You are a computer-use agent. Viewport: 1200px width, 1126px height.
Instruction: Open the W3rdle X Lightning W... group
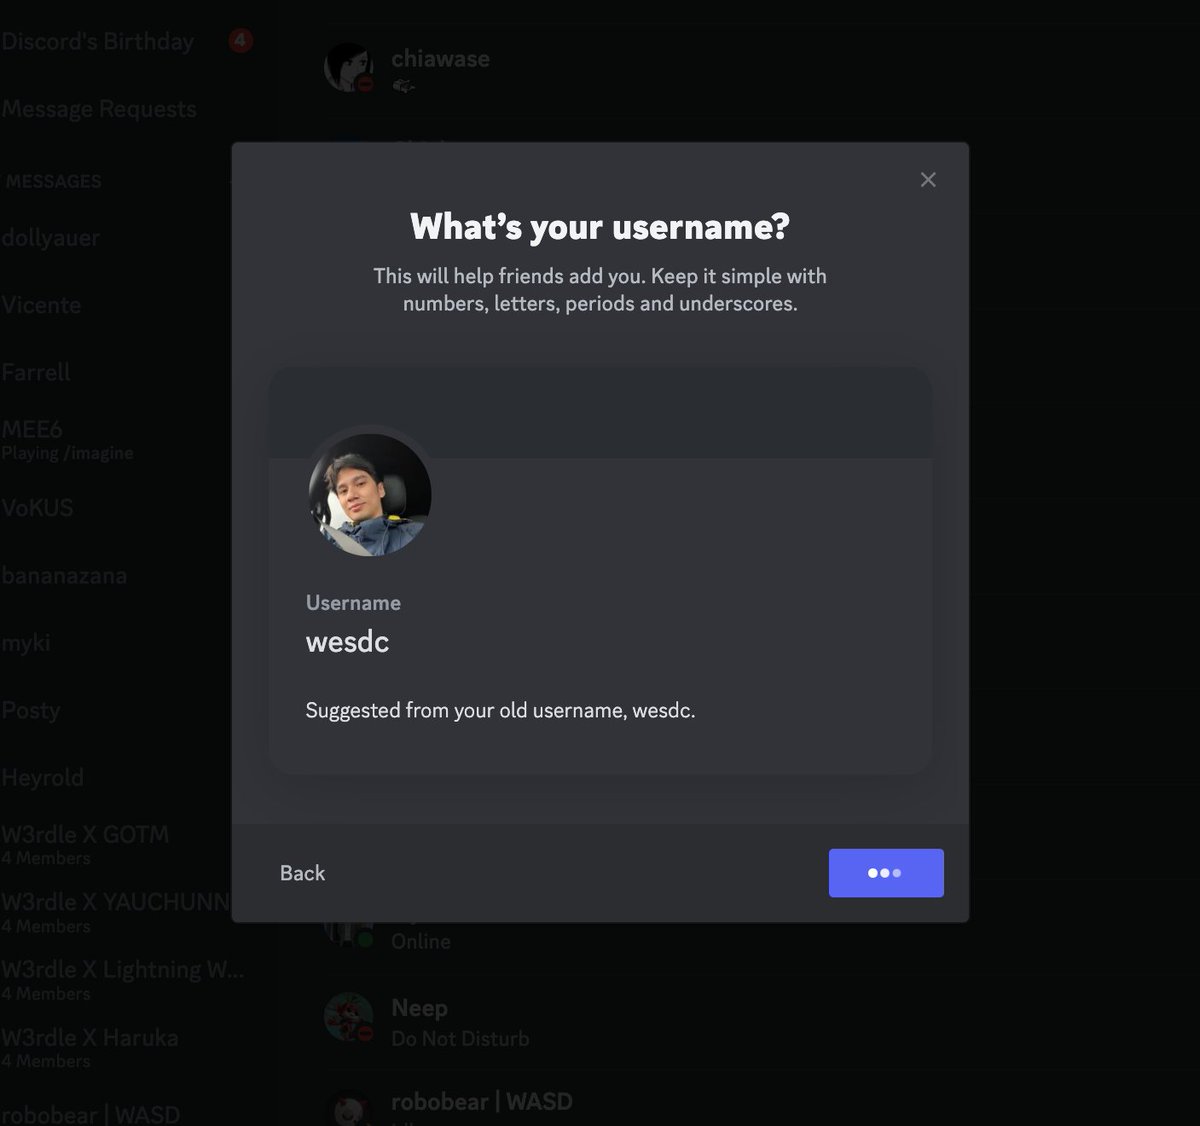click(x=122, y=980)
